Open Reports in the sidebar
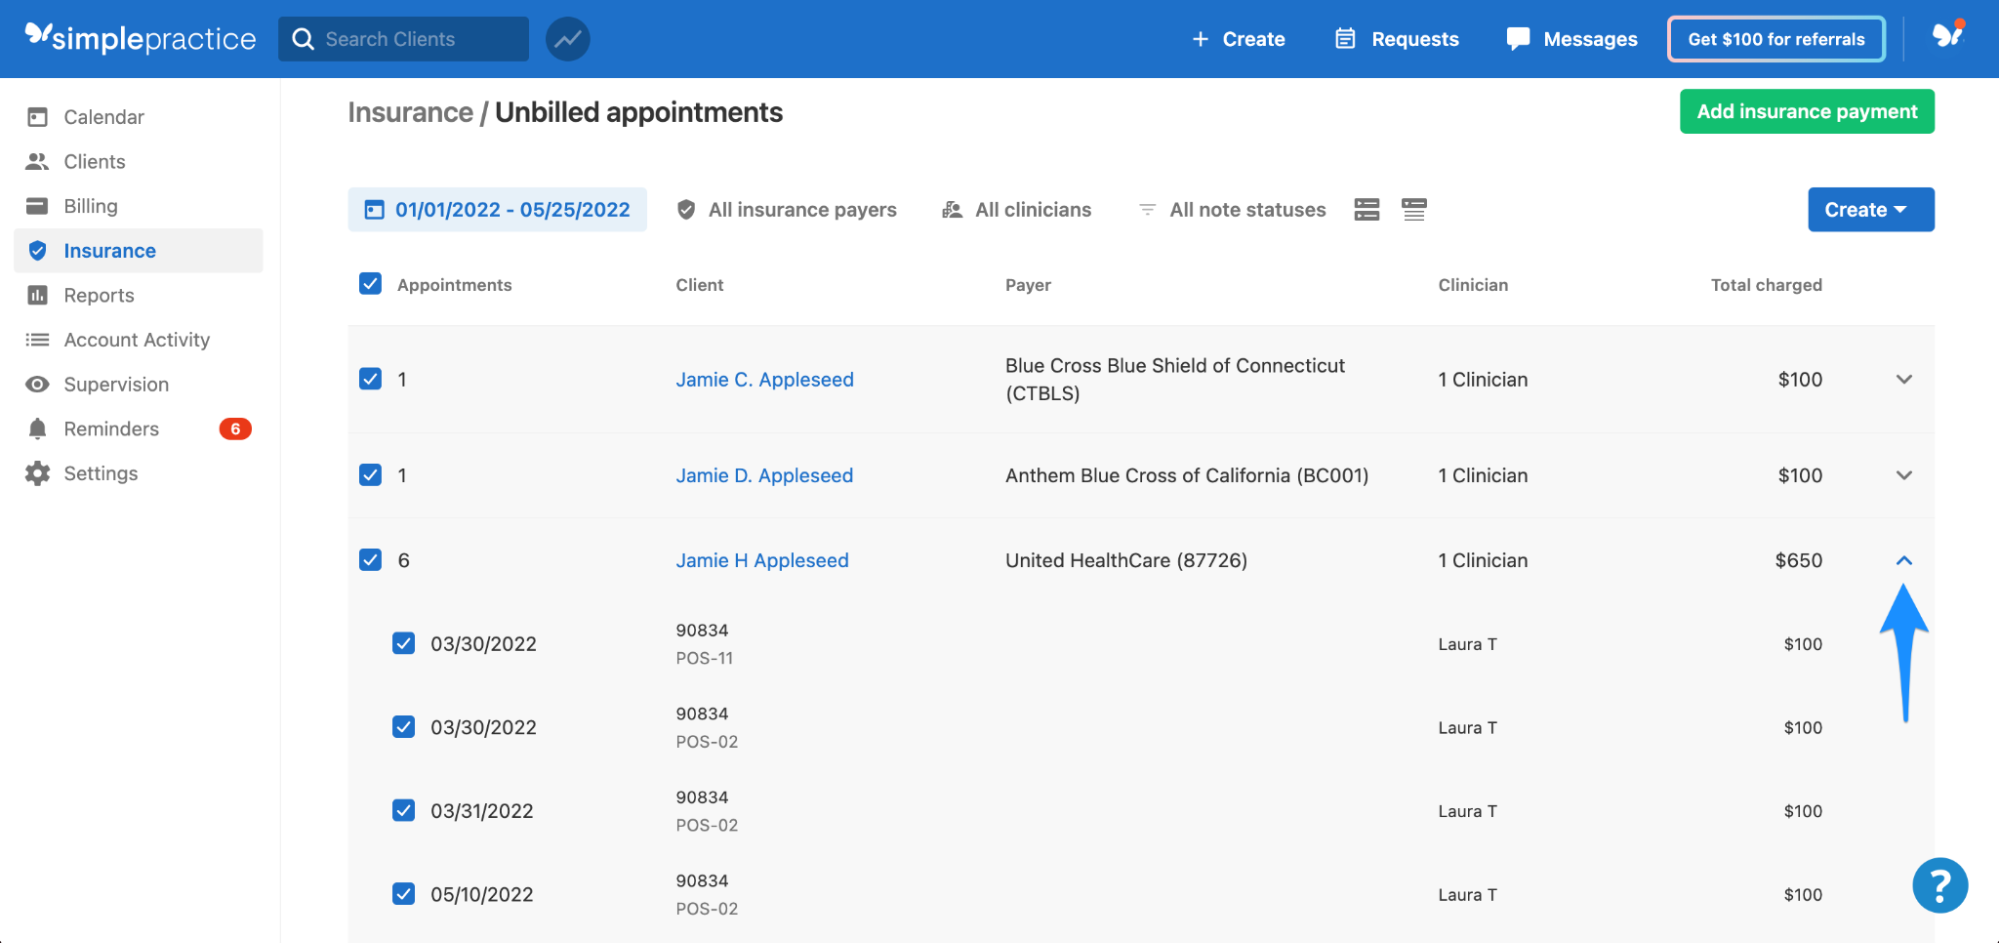 [138, 295]
